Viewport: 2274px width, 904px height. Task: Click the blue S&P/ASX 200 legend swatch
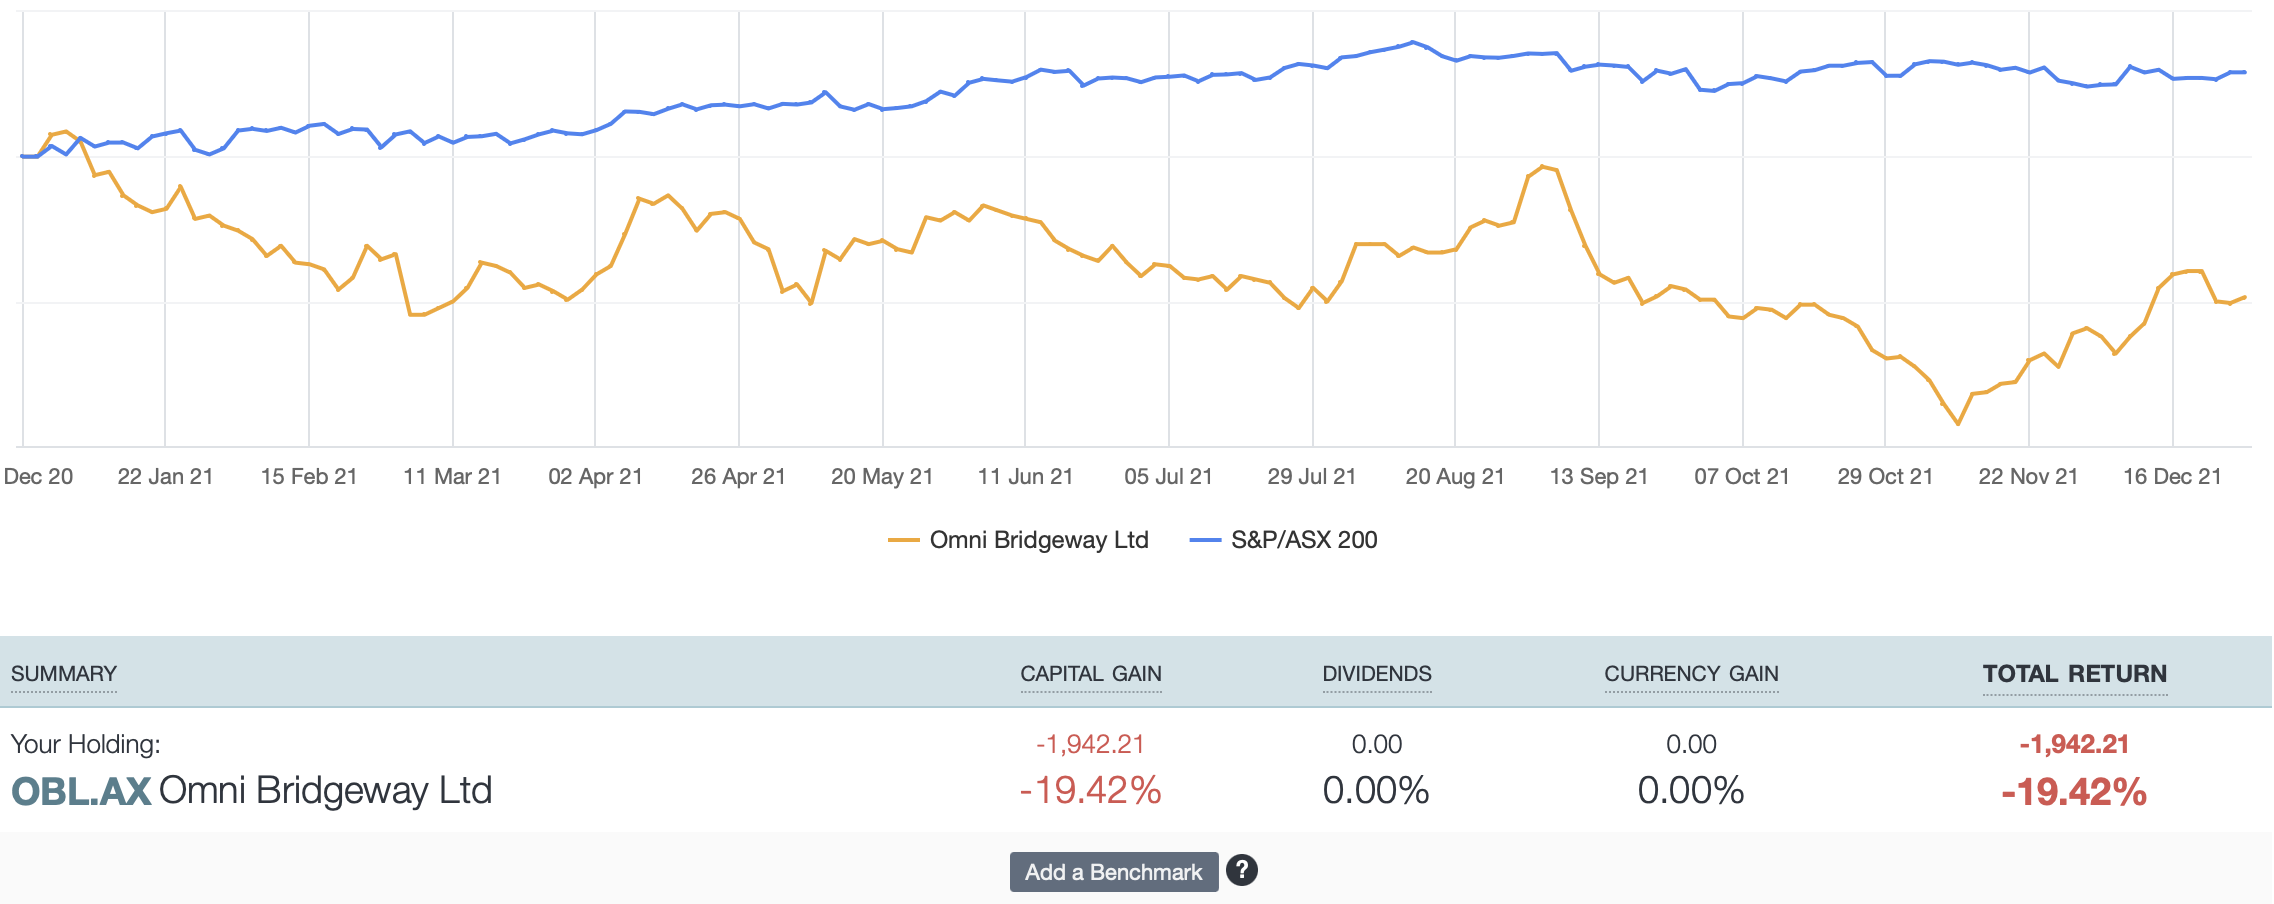pos(1205,540)
